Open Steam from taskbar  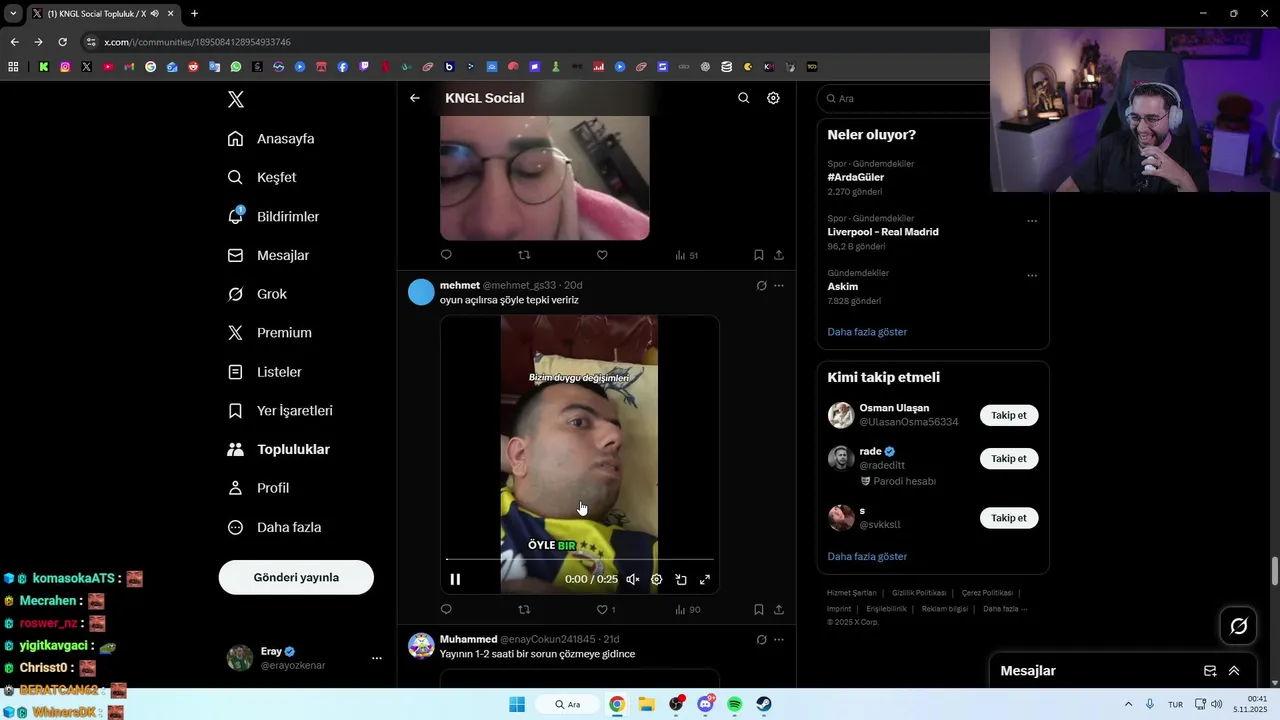coord(764,704)
